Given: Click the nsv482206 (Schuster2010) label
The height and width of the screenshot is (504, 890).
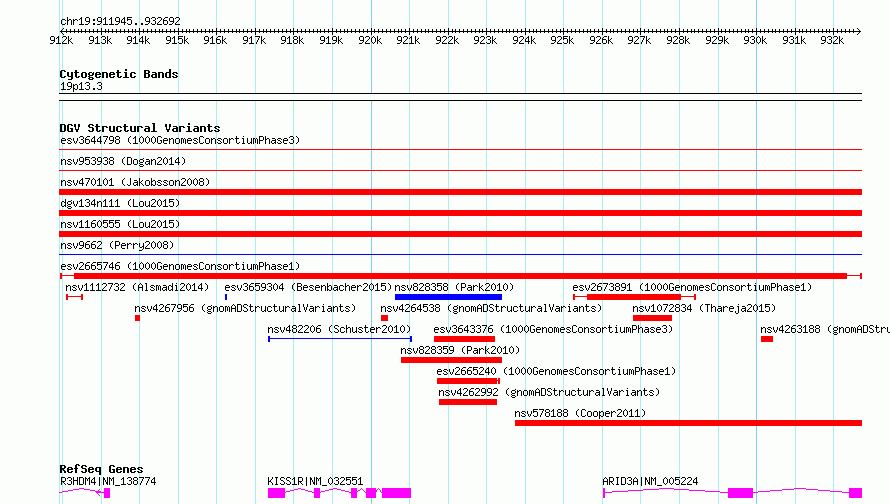Looking at the screenshot, I should point(339,329).
